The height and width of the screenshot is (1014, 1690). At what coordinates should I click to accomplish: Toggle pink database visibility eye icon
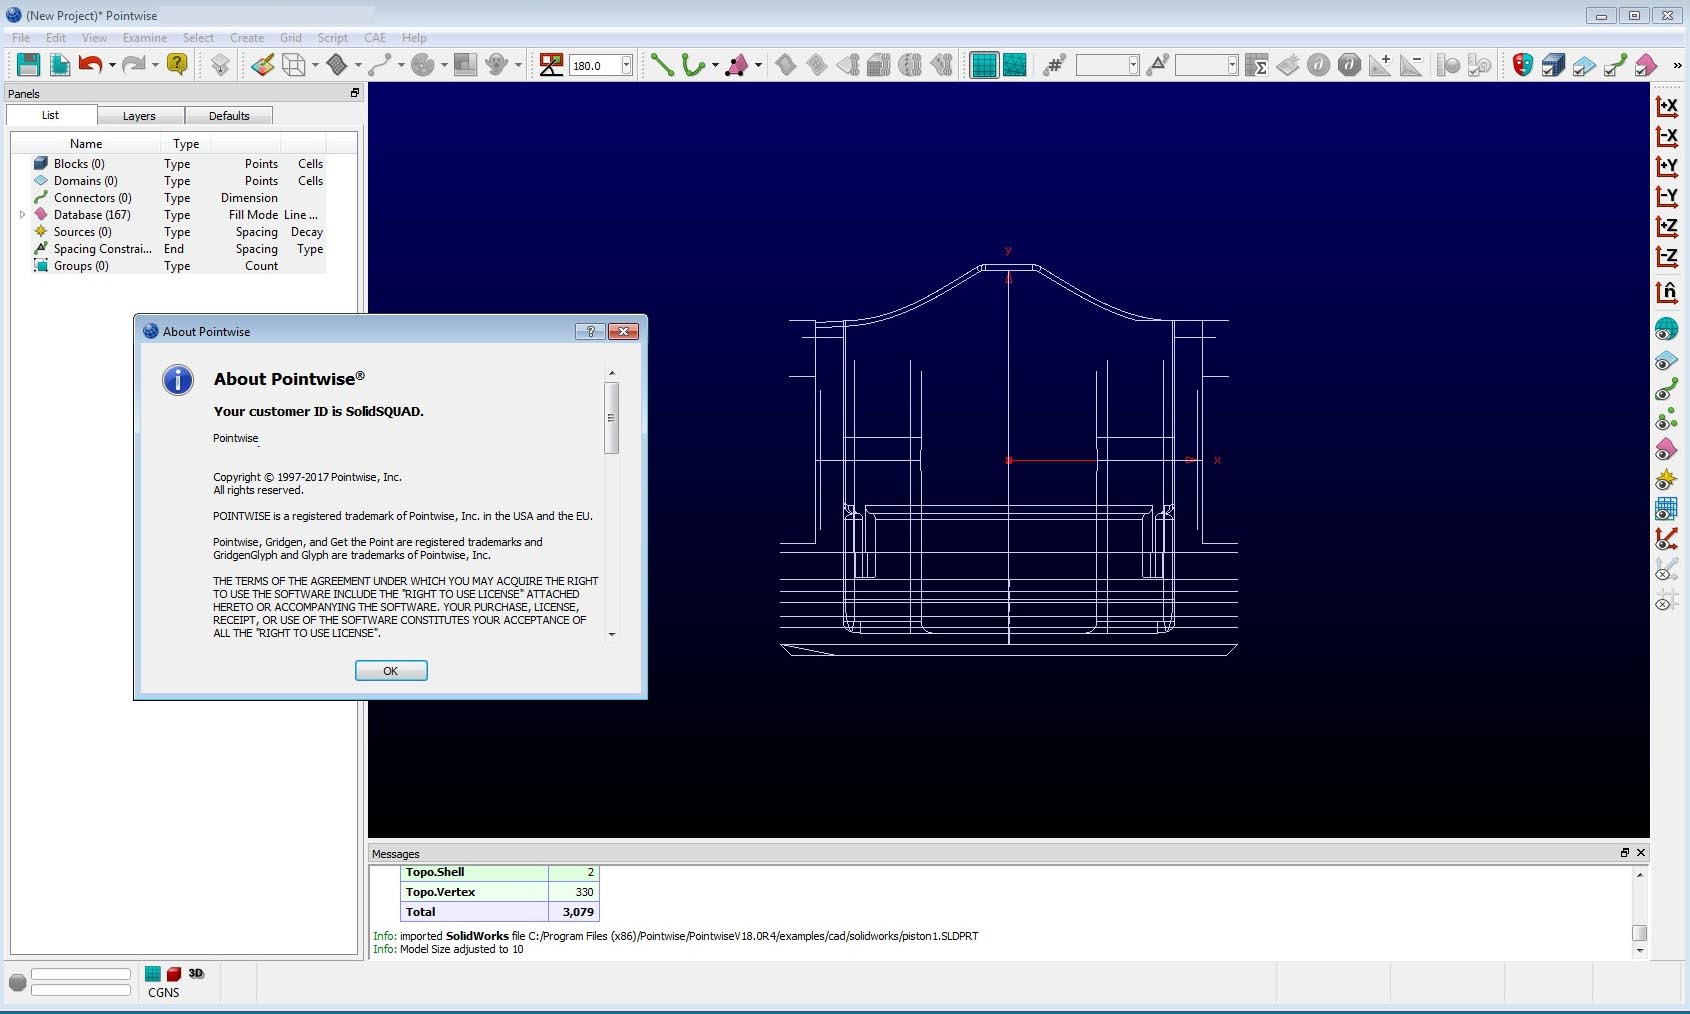pyautogui.click(x=1667, y=450)
